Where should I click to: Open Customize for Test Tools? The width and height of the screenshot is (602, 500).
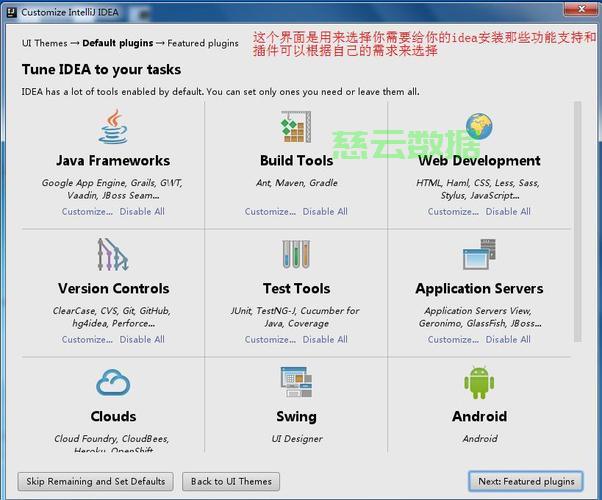point(270,339)
